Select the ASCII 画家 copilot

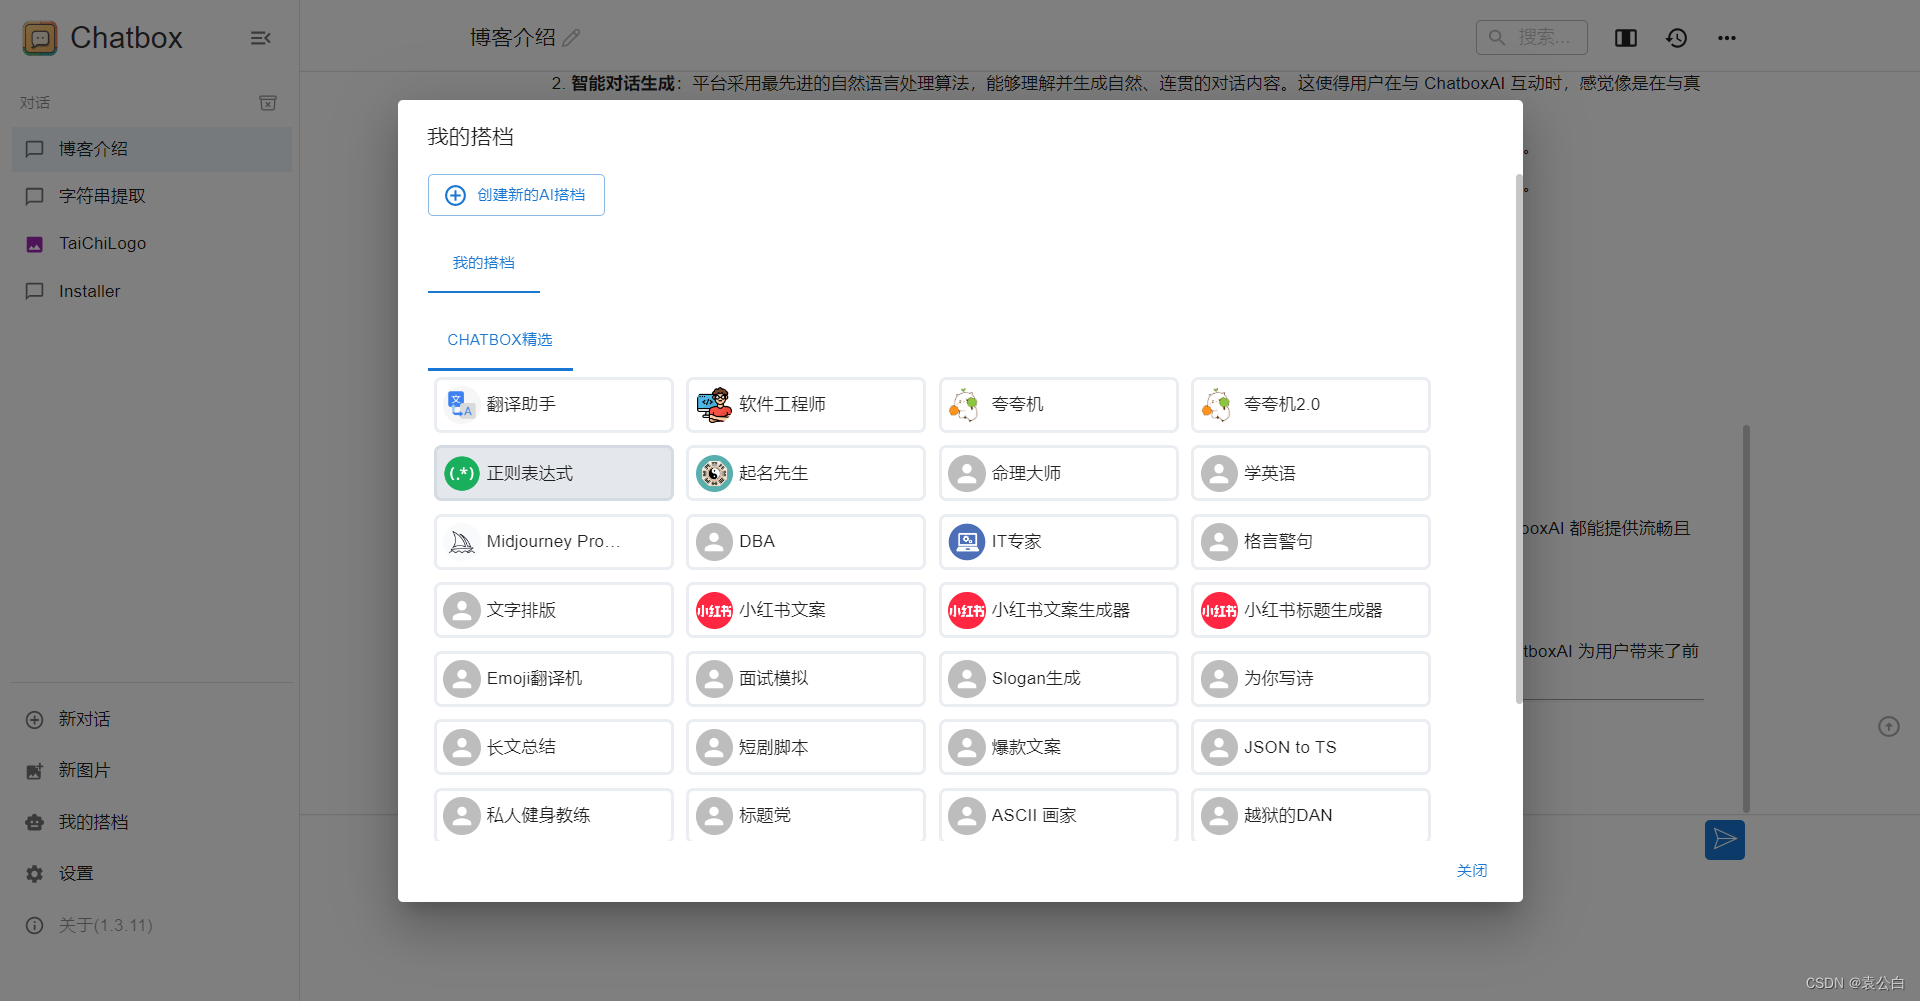pos(1059,815)
